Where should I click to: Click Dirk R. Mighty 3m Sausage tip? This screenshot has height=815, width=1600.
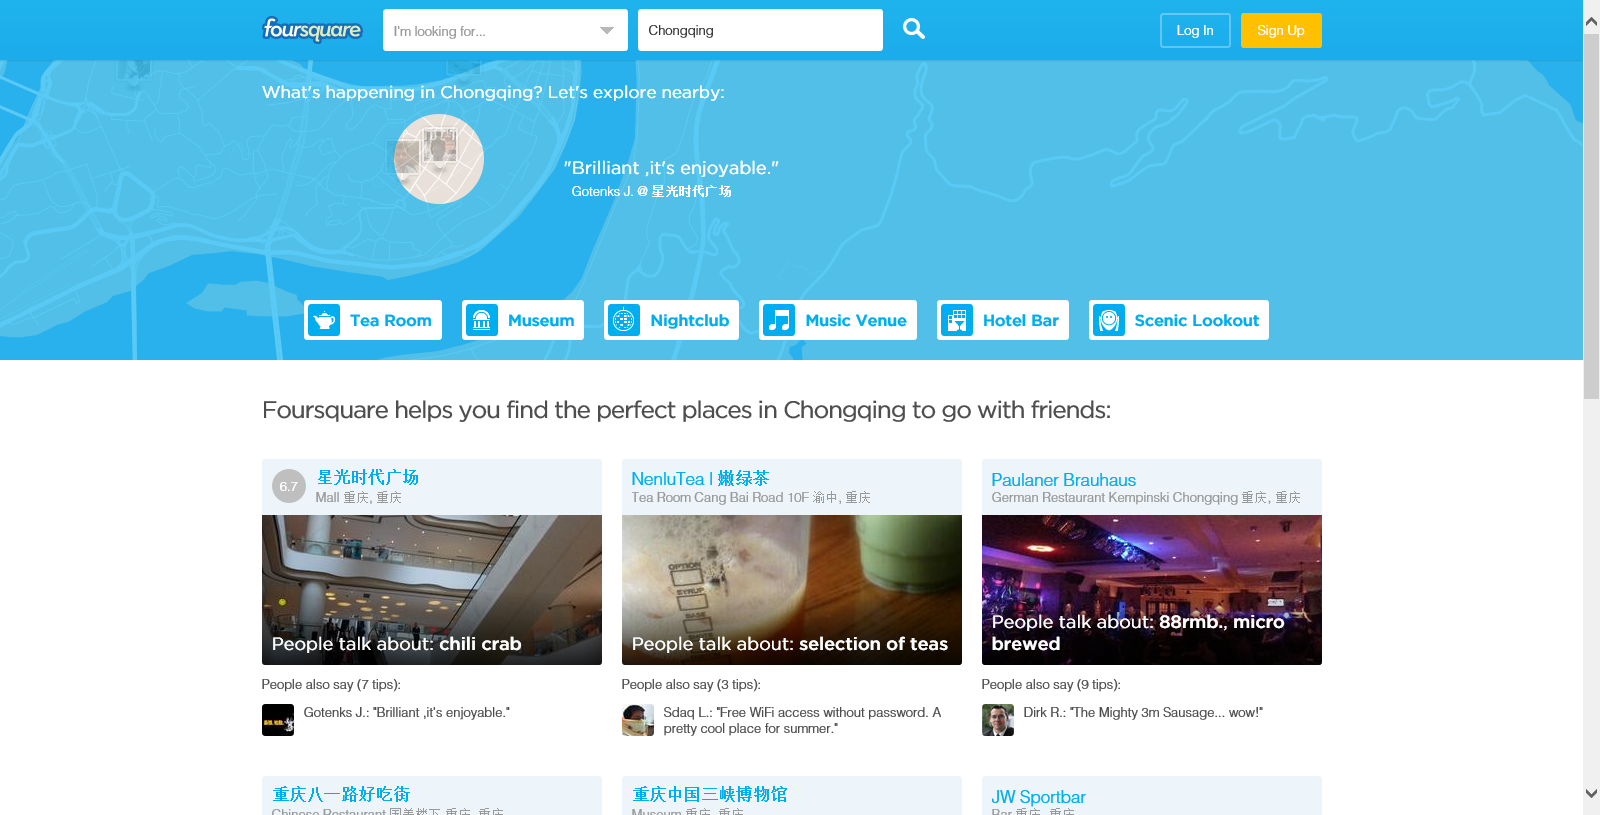(1143, 712)
